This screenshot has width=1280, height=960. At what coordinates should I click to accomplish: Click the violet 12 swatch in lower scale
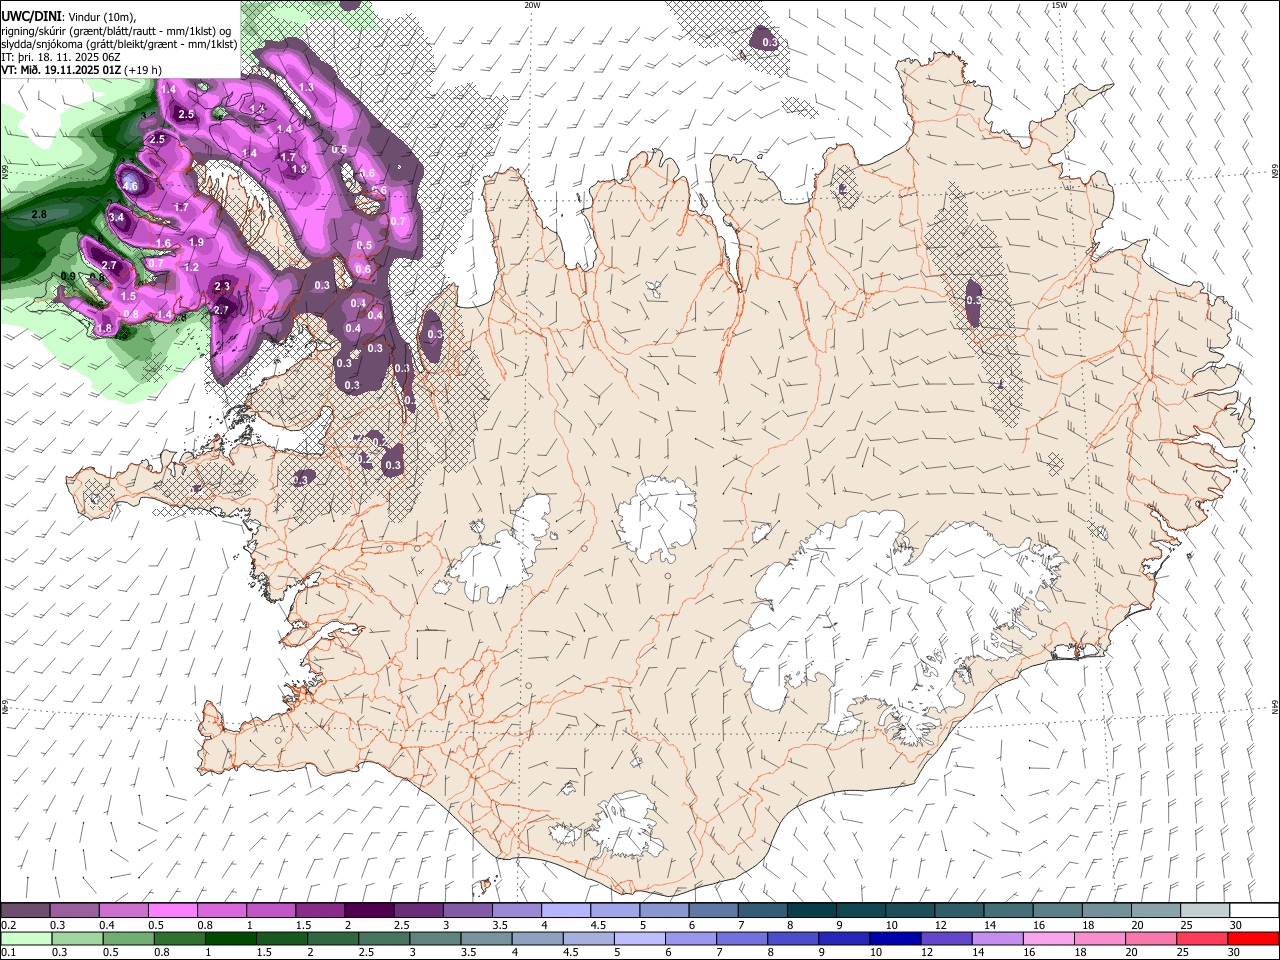(x=946, y=938)
